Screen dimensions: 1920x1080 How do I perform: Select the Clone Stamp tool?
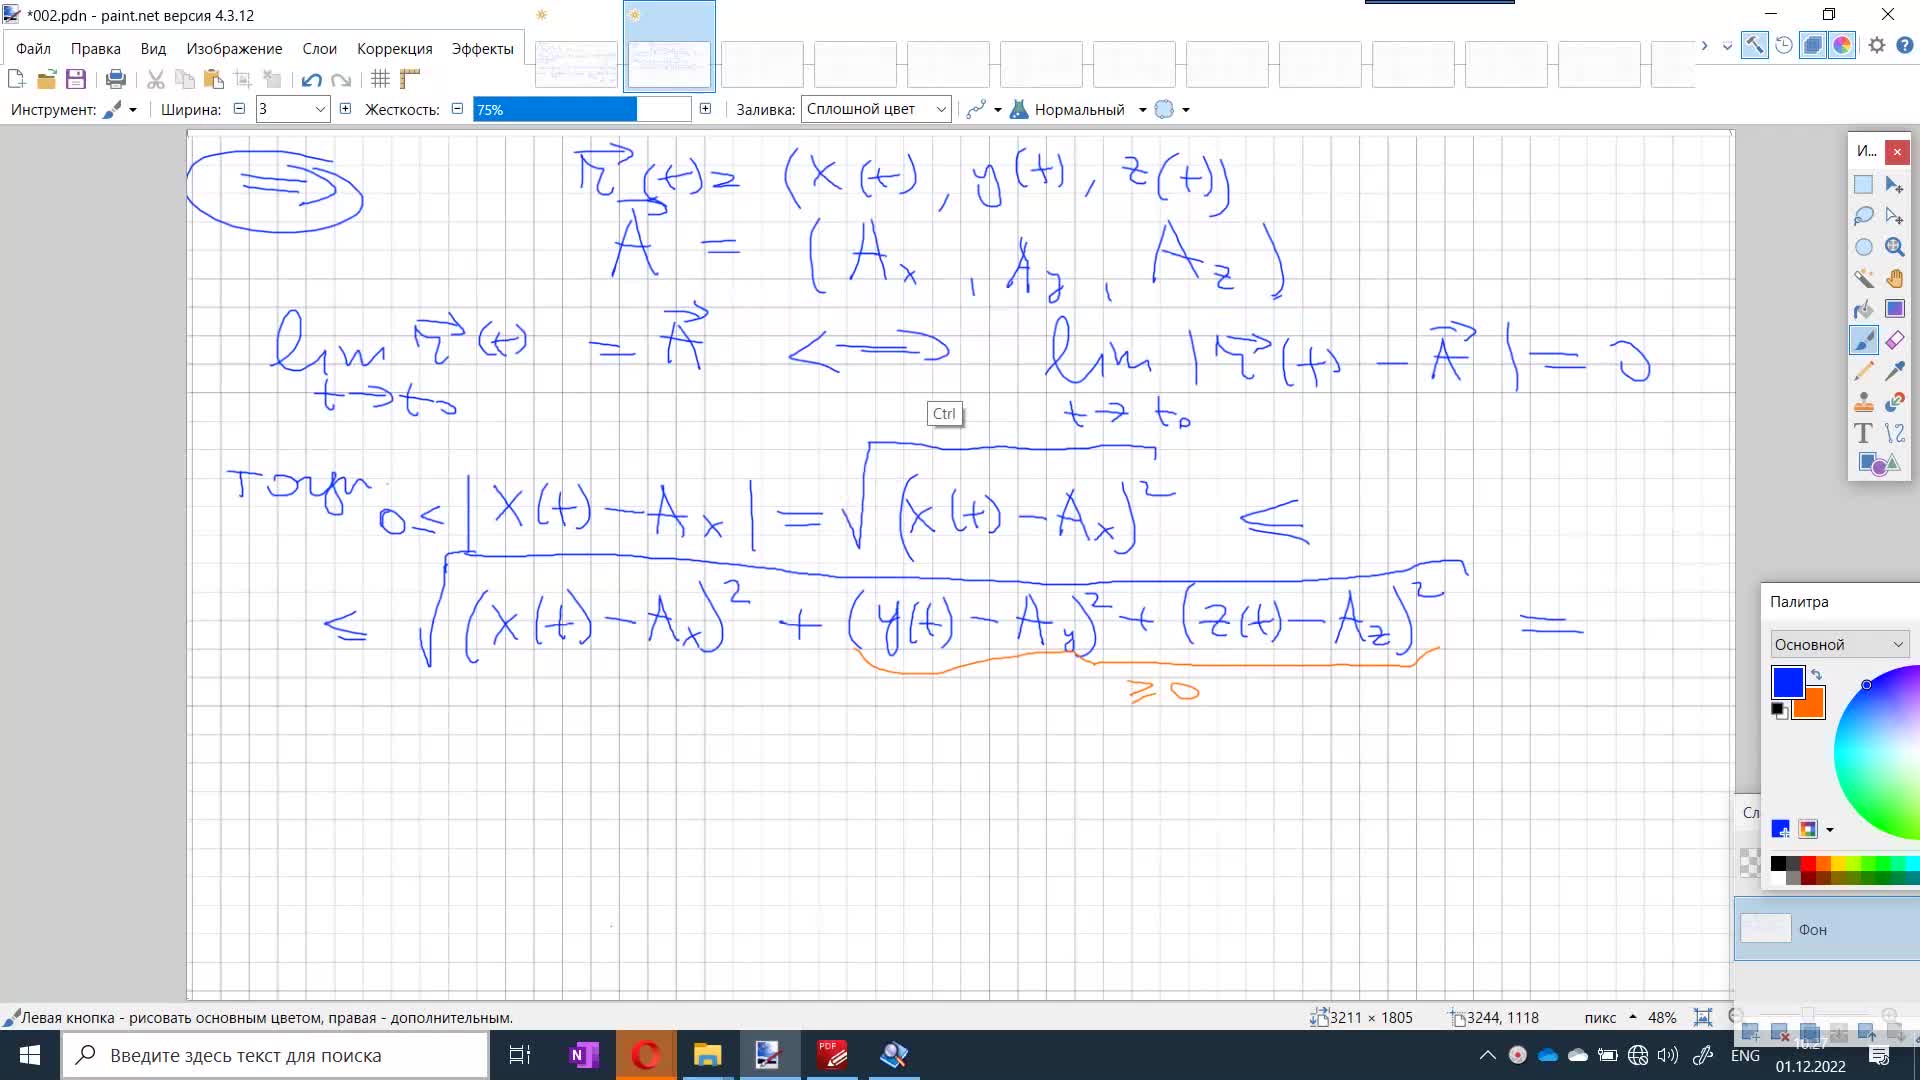pos(1863,402)
